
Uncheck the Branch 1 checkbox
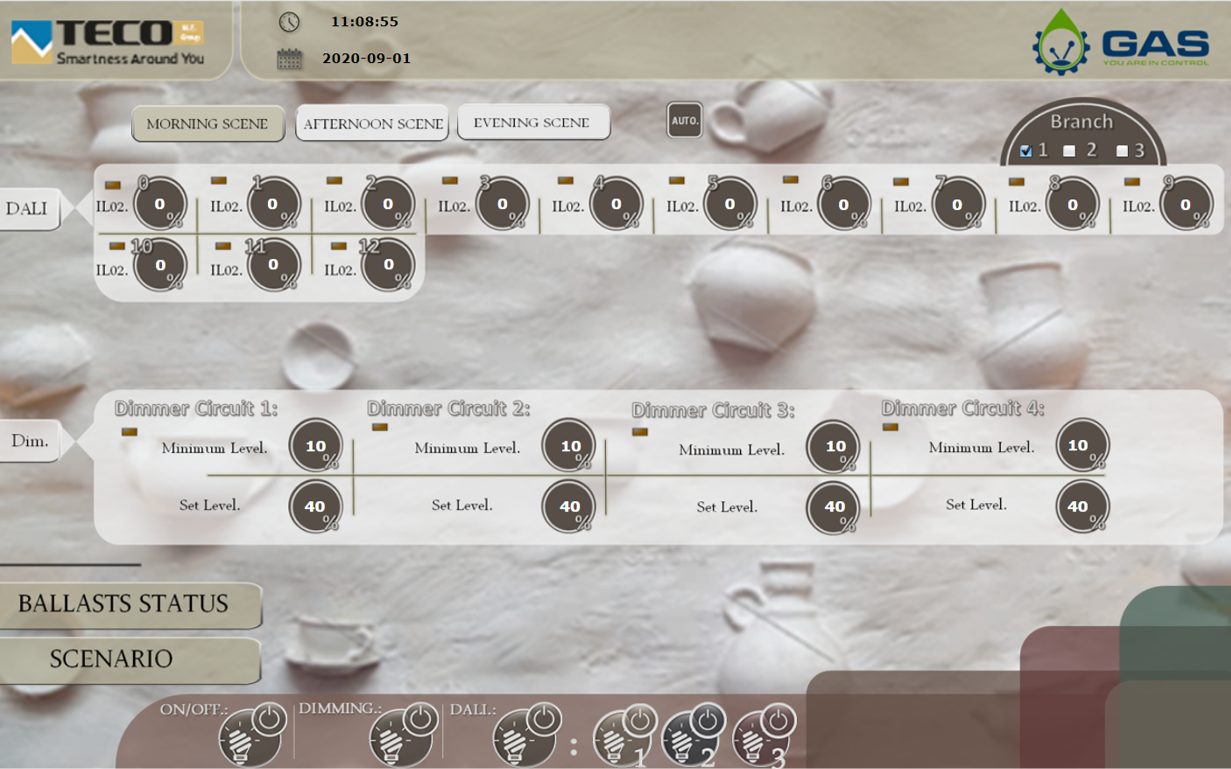(1026, 151)
